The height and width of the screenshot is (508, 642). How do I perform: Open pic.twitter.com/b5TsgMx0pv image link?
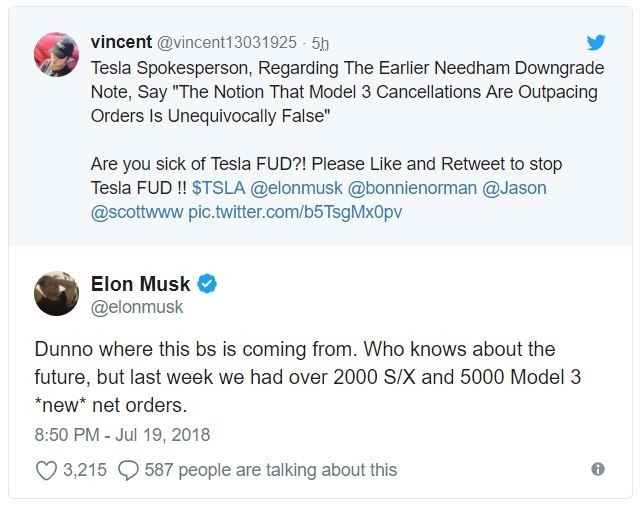pos(295,212)
